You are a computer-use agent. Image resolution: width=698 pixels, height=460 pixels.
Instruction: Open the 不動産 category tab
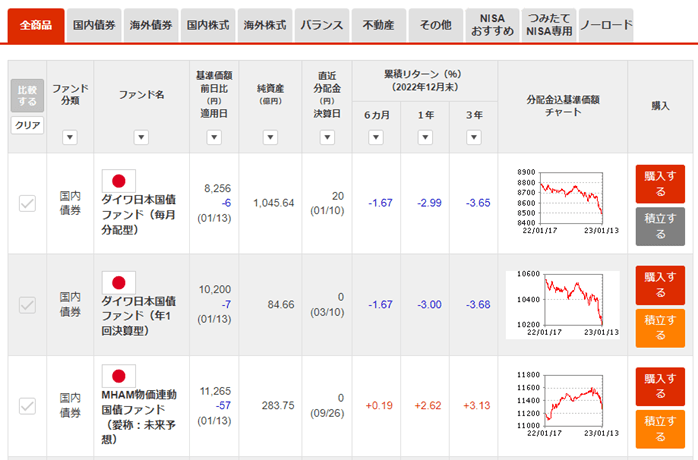click(x=379, y=25)
